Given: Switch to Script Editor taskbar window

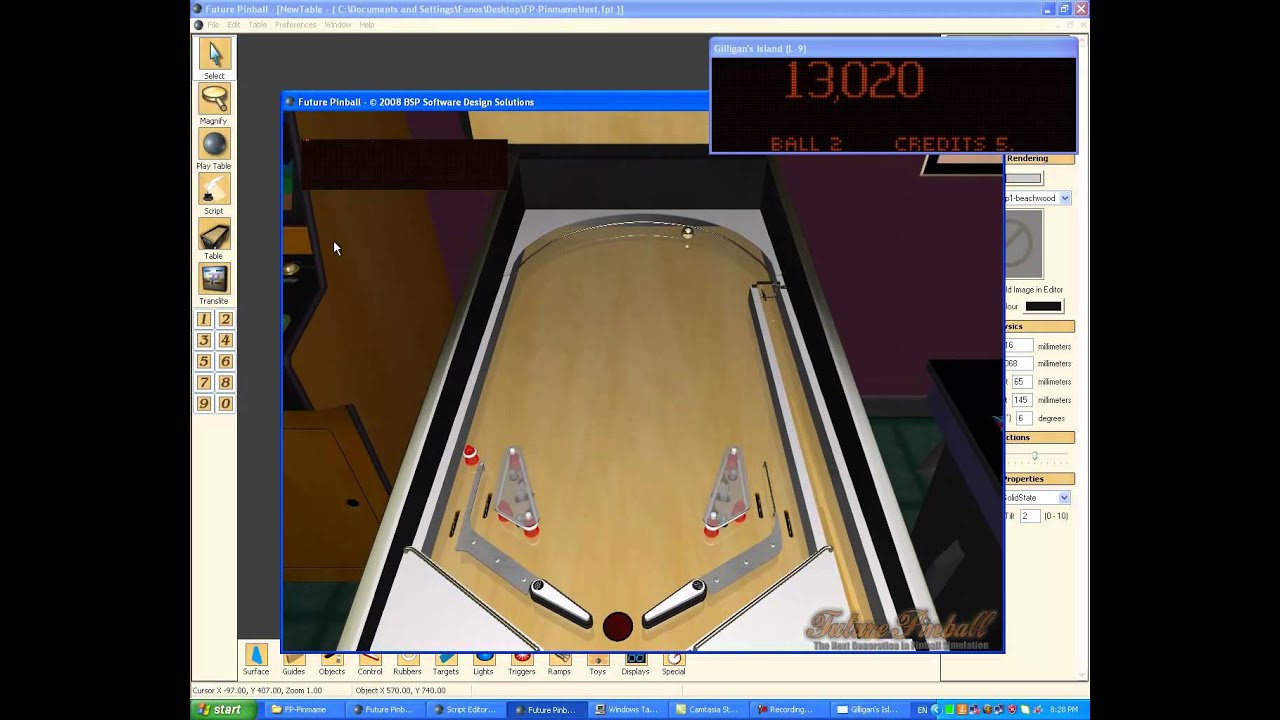Looking at the screenshot, I should click(465, 710).
